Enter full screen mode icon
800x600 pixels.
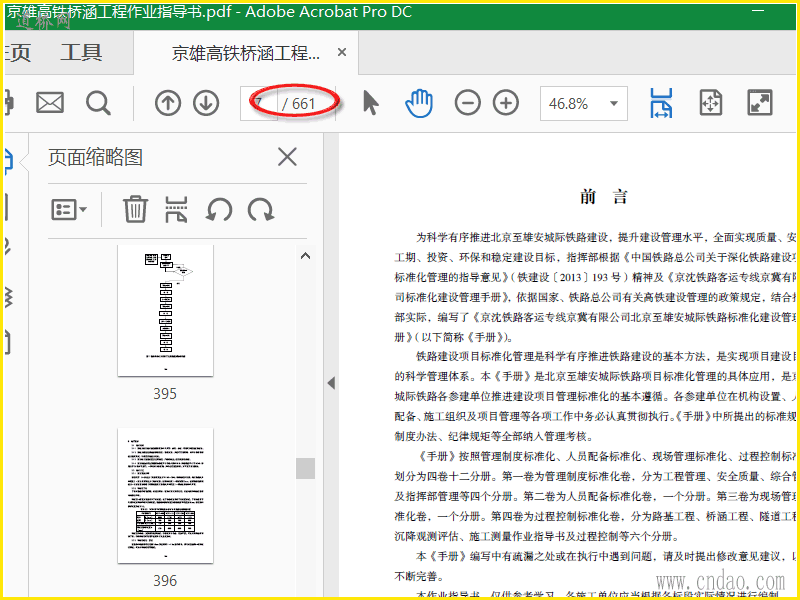(x=760, y=103)
